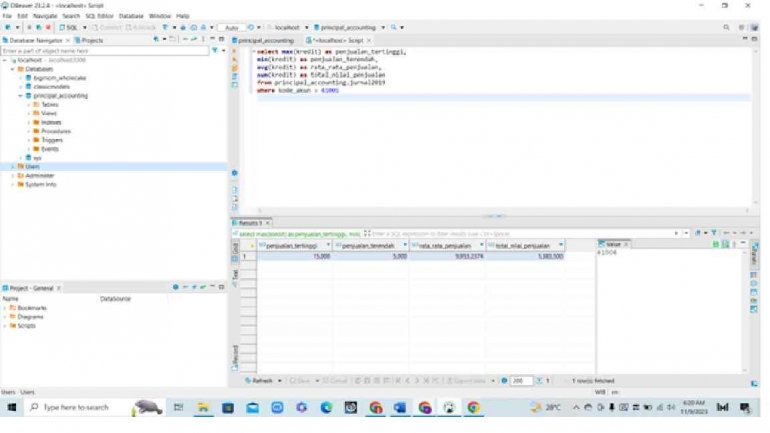Open the Database menu
This screenshot has height=433, width=770.
point(131,16)
